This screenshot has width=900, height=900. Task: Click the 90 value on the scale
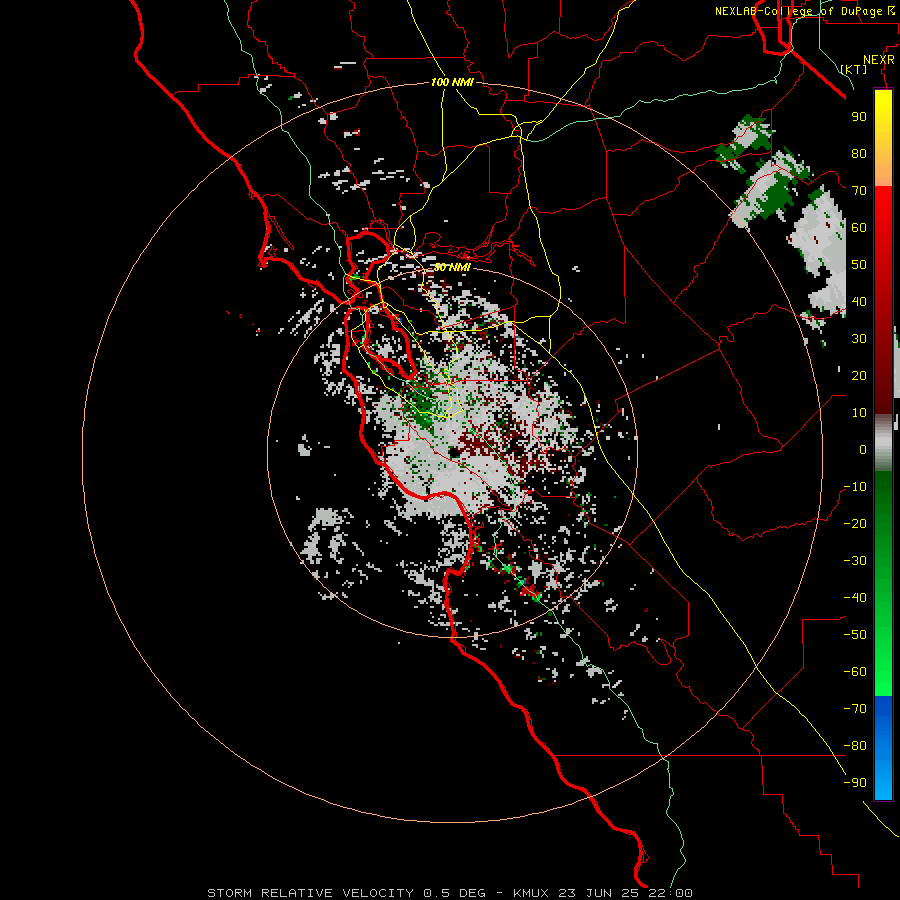click(x=859, y=117)
